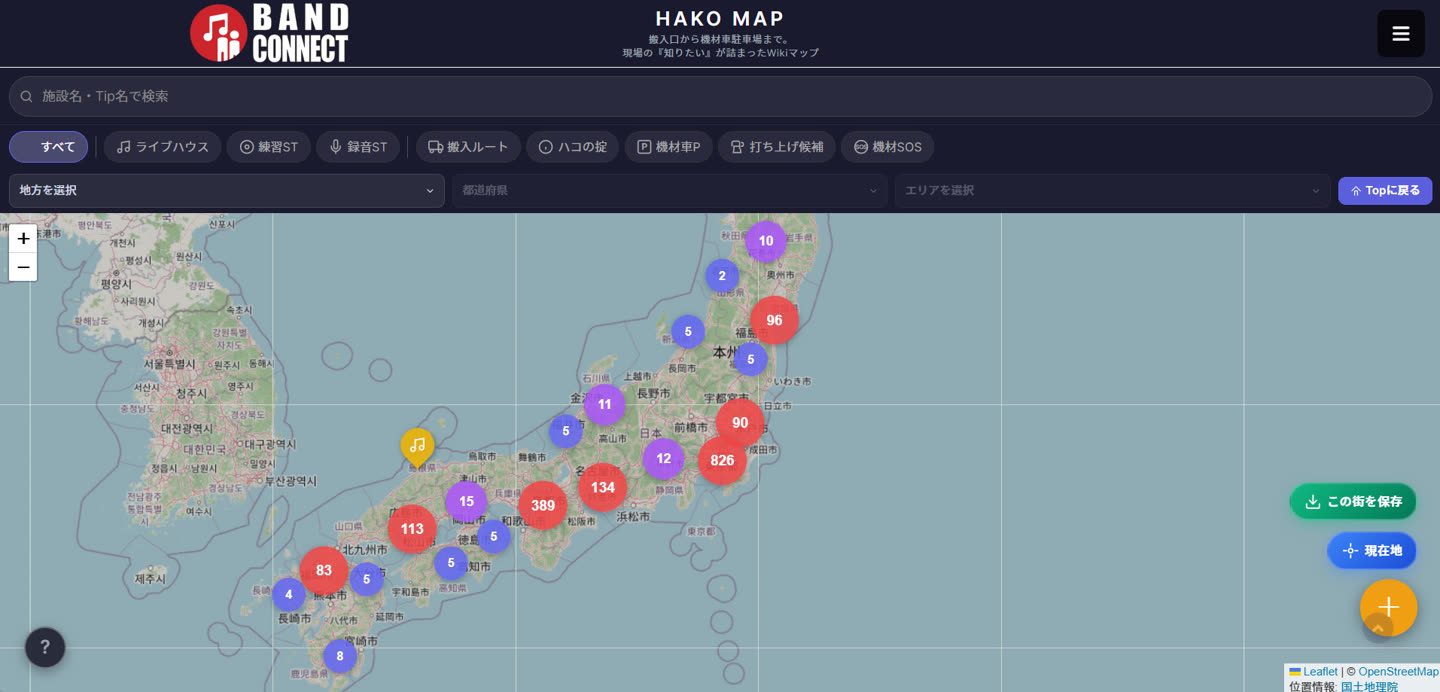Open the 134 cluster marker
Viewport: 1440px width, 692px height.
click(x=603, y=487)
